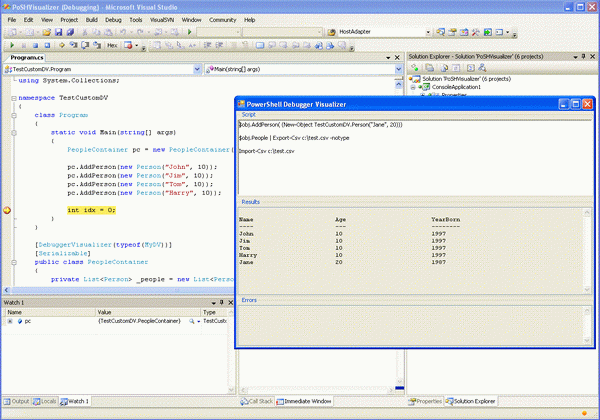Toggle the Watch 1 auto-hide pin
600x420 pixels.
[x=222, y=303]
